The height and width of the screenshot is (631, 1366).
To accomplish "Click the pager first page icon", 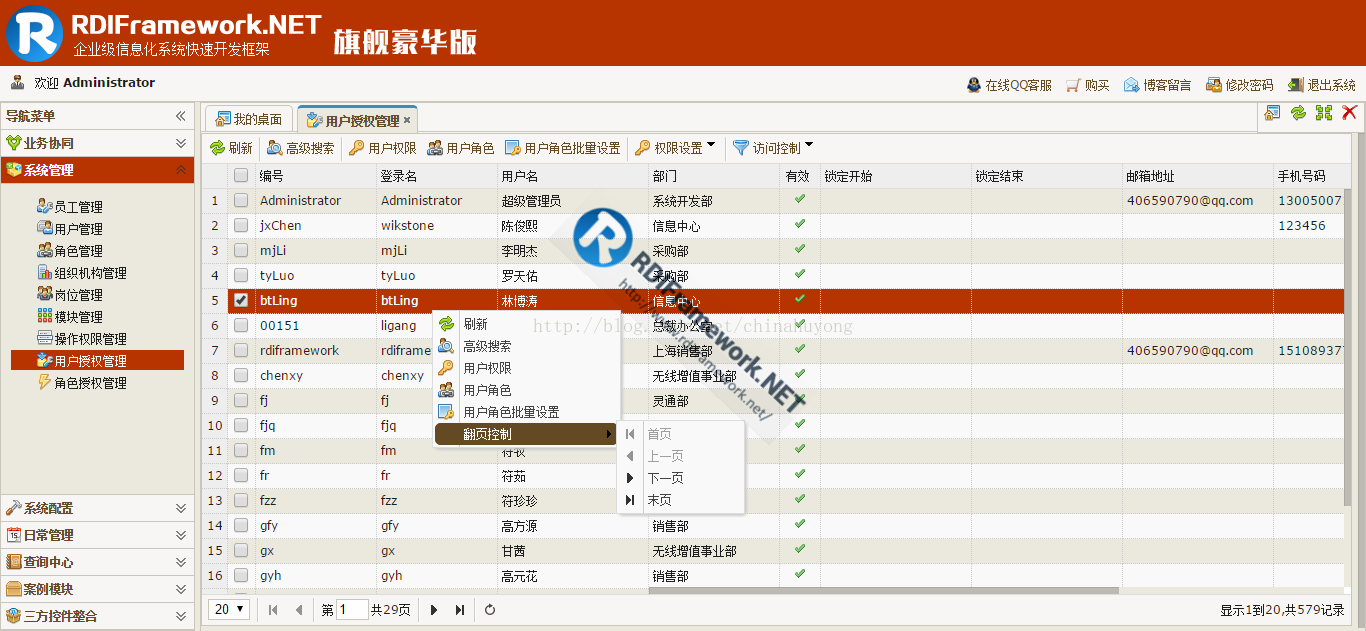I will point(273,610).
